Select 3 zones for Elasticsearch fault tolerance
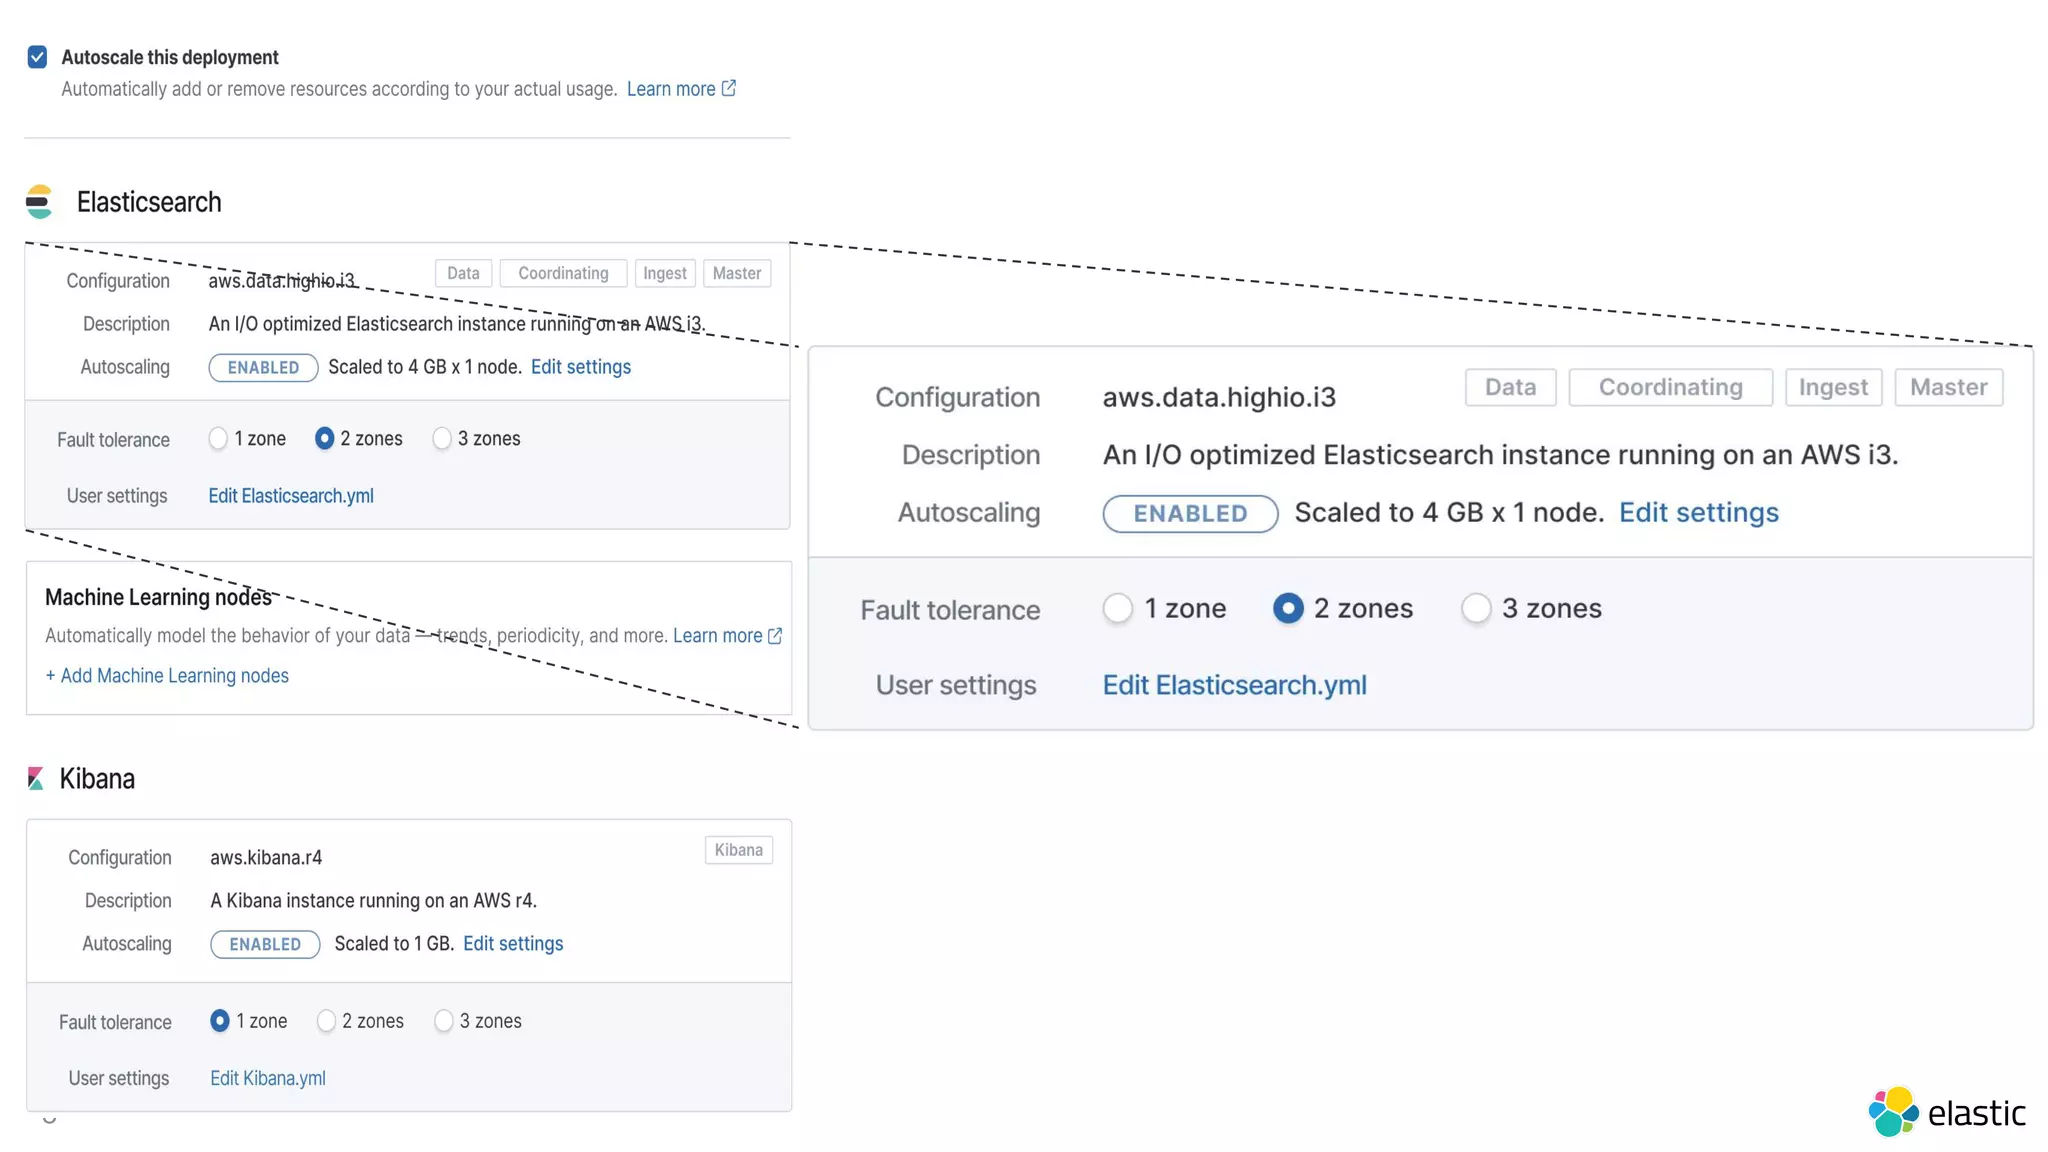The width and height of the screenshot is (2048, 1152). tap(442, 439)
